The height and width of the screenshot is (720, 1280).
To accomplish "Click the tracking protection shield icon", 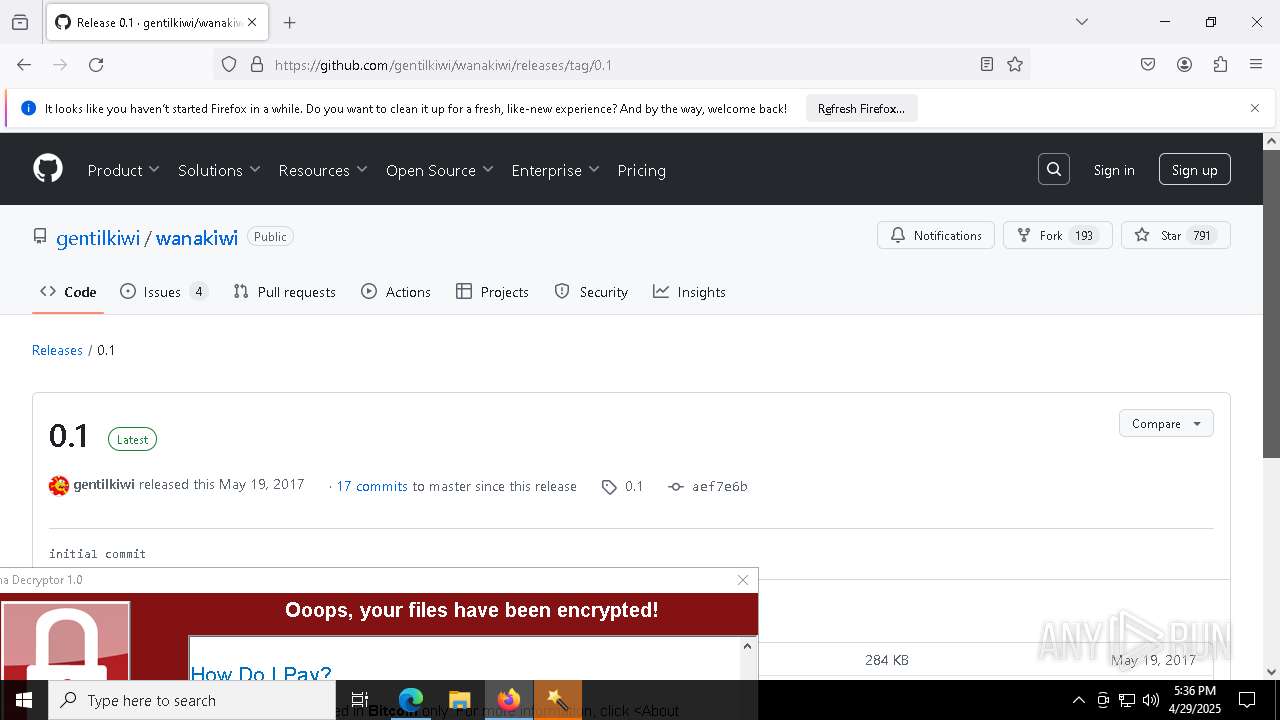I will tap(229, 65).
